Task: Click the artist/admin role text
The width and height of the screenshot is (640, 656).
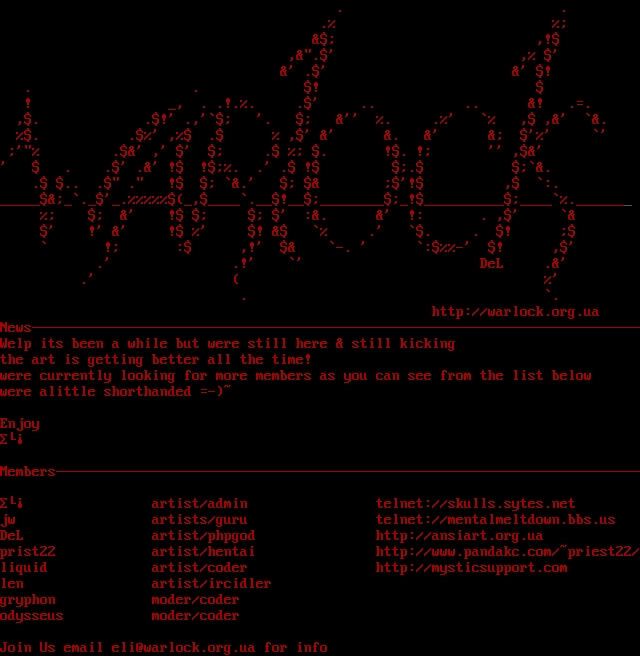Action: pyautogui.click(x=199, y=504)
